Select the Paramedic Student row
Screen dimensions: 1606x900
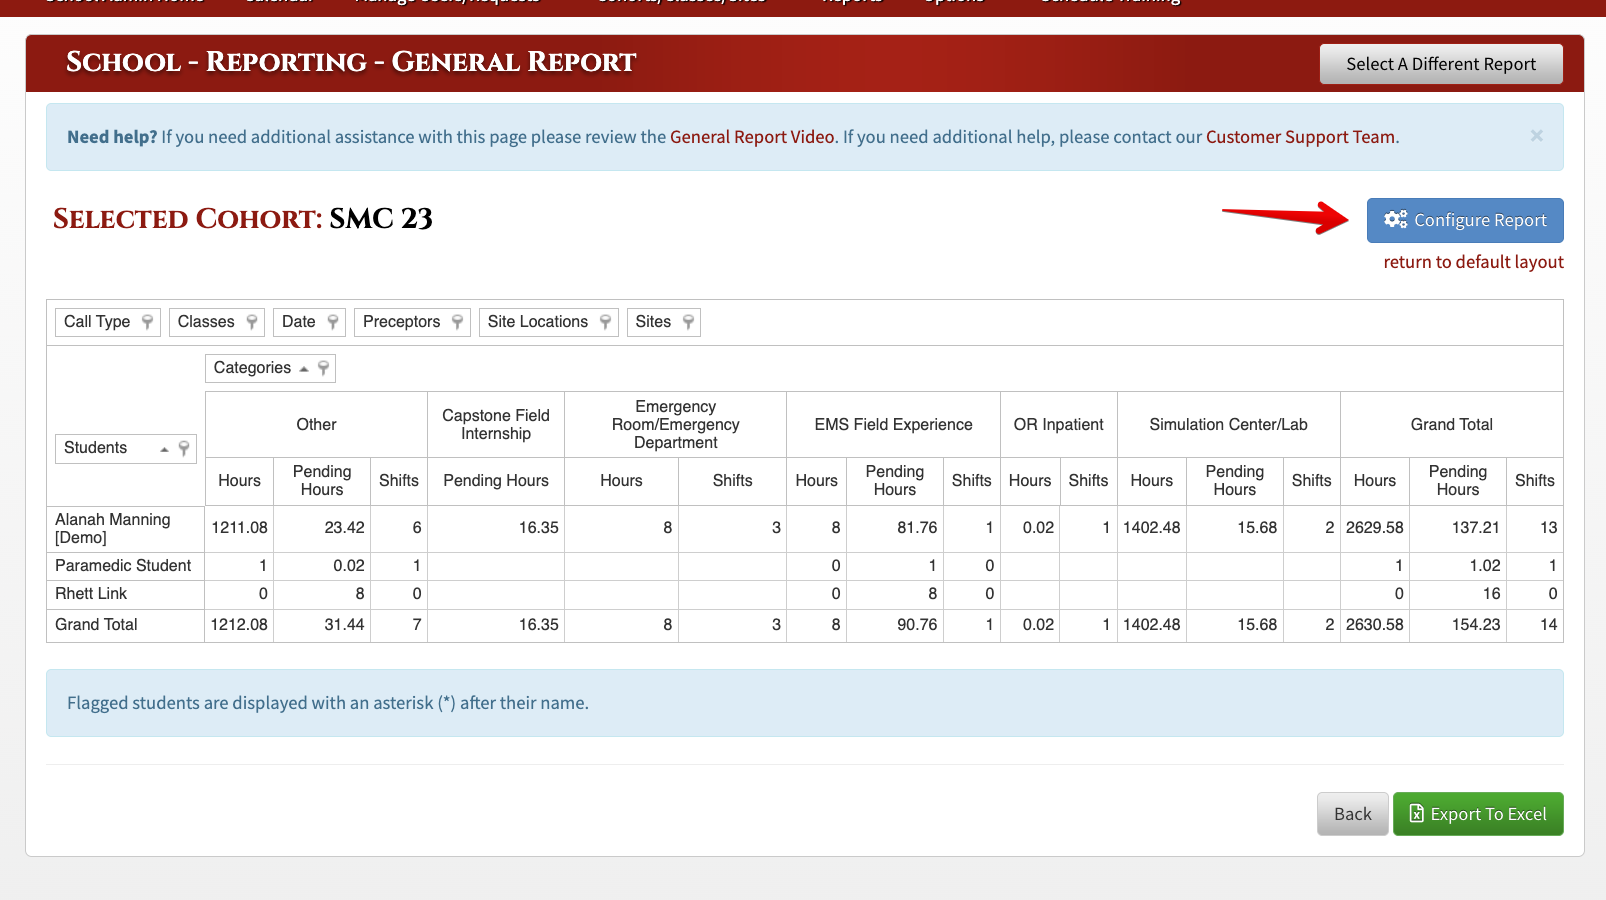pyautogui.click(x=125, y=566)
